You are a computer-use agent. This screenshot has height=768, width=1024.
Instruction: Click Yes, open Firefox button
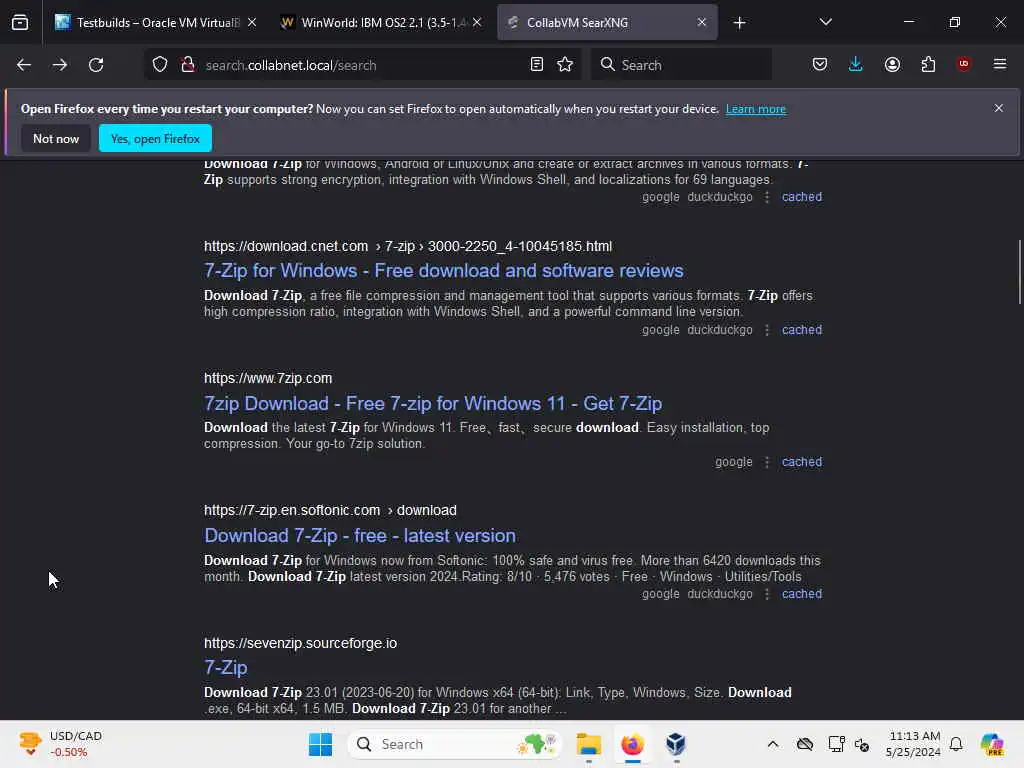155,138
